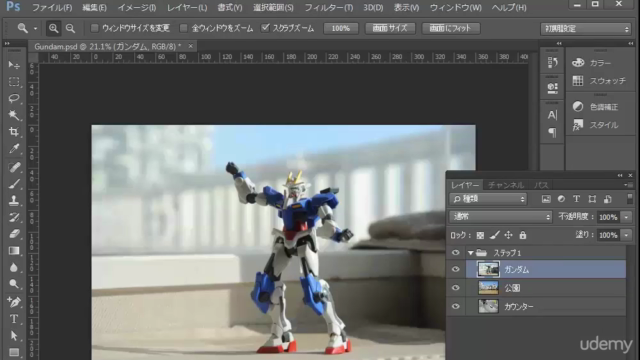Expand the collapsed tools panel arrows
This screenshot has width=640, height=360.
coord(7,43)
